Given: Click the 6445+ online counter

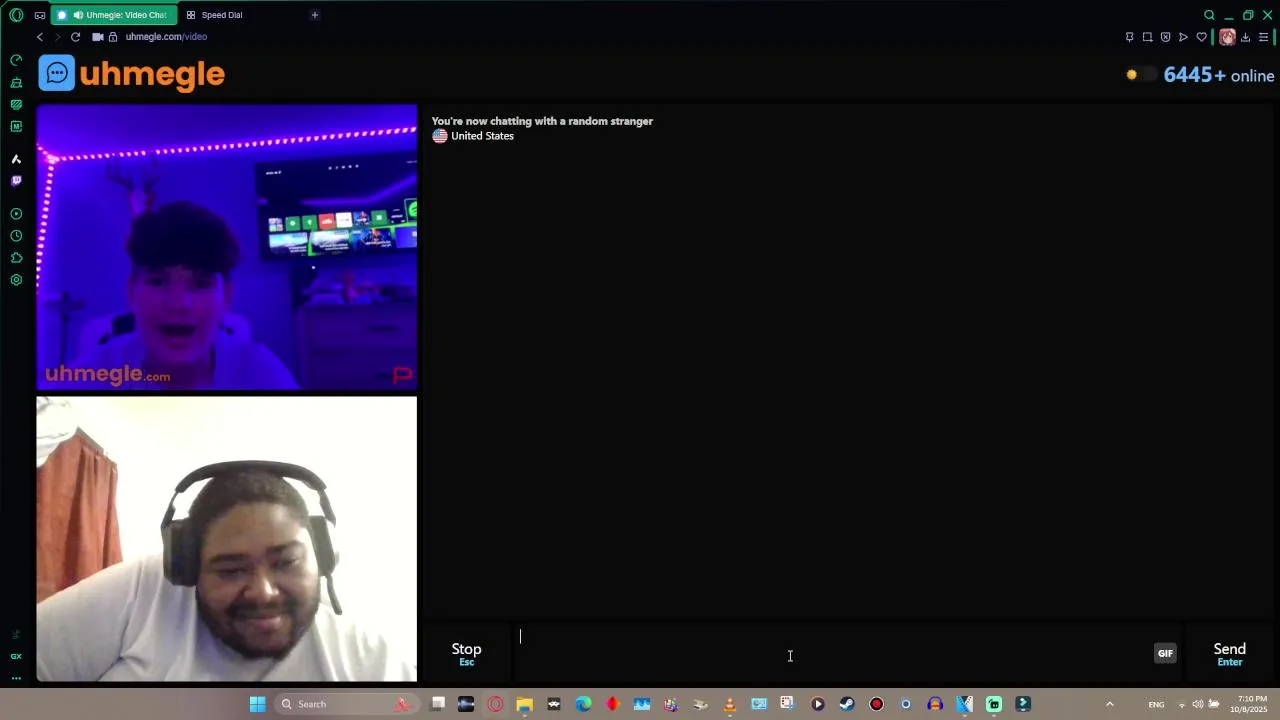Looking at the screenshot, I should pyautogui.click(x=1219, y=75).
